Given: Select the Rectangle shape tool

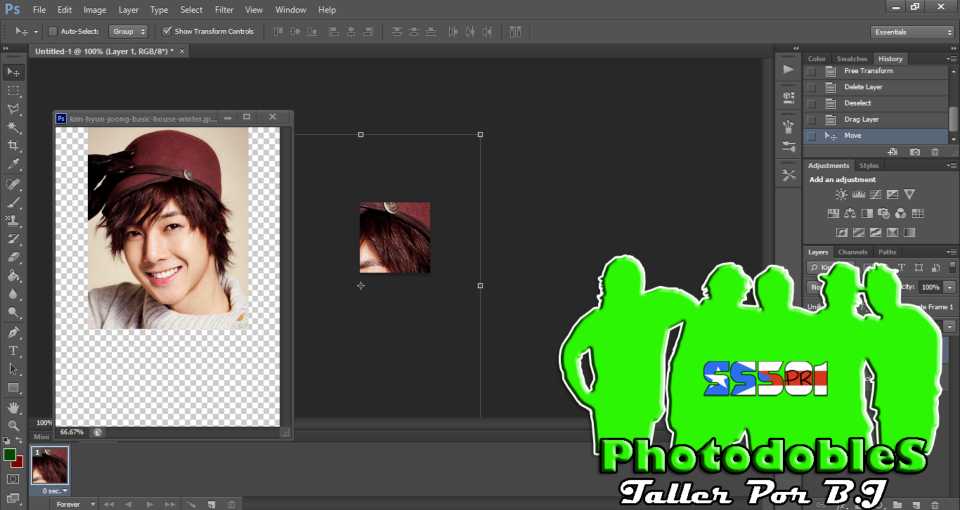Looking at the screenshot, I should tap(13, 388).
